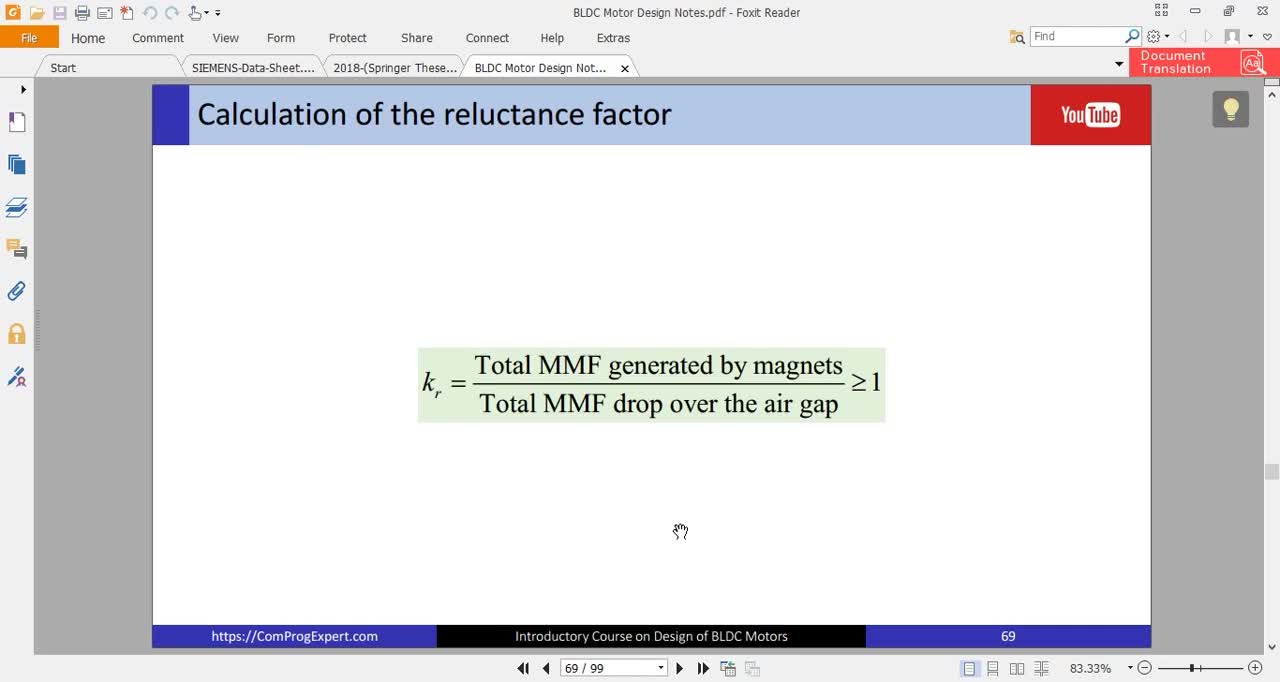Open the Layers panel in sidebar
This screenshot has width=1280, height=682.
[17, 208]
